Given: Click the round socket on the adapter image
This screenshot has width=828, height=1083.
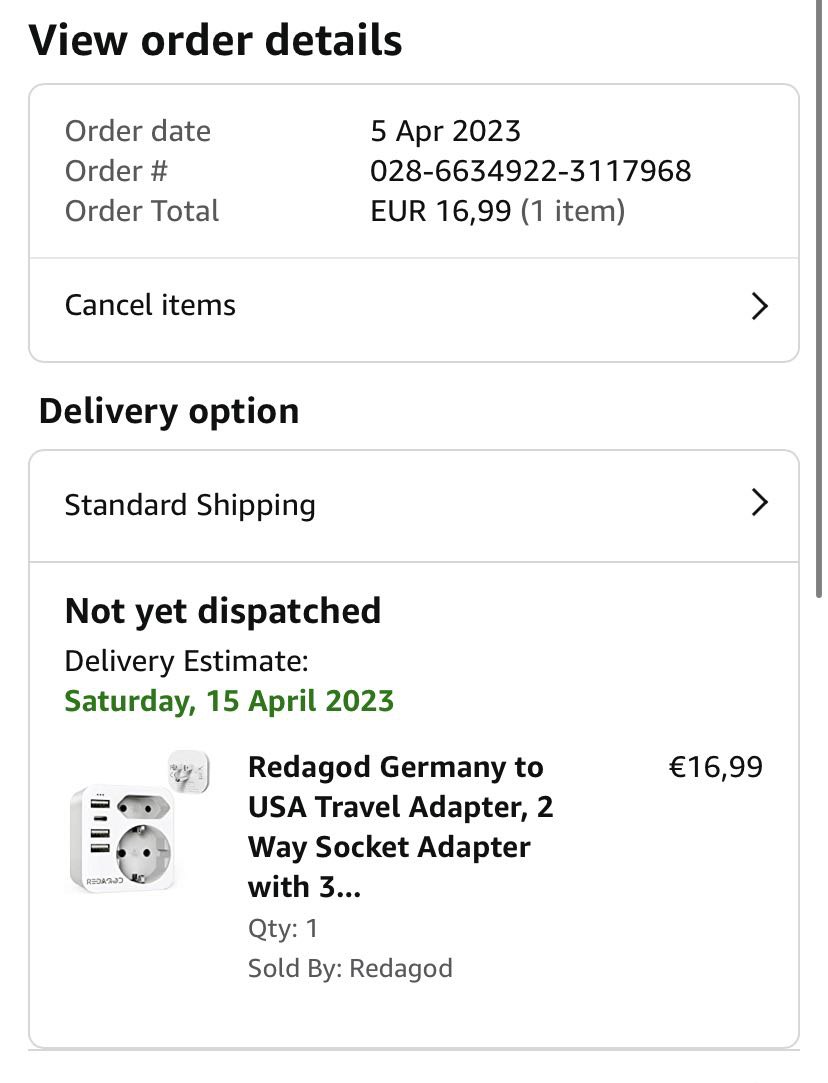Looking at the screenshot, I should click(x=143, y=853).
